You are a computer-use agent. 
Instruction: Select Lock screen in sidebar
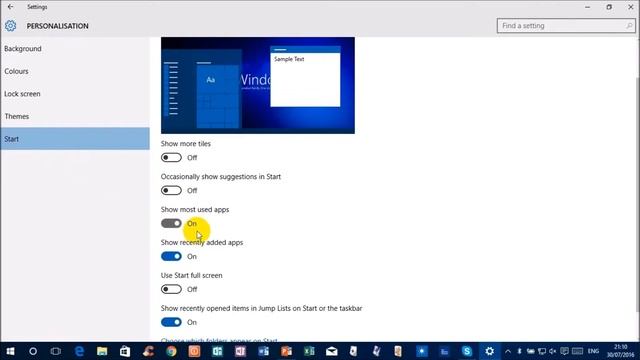pos(75,93)
